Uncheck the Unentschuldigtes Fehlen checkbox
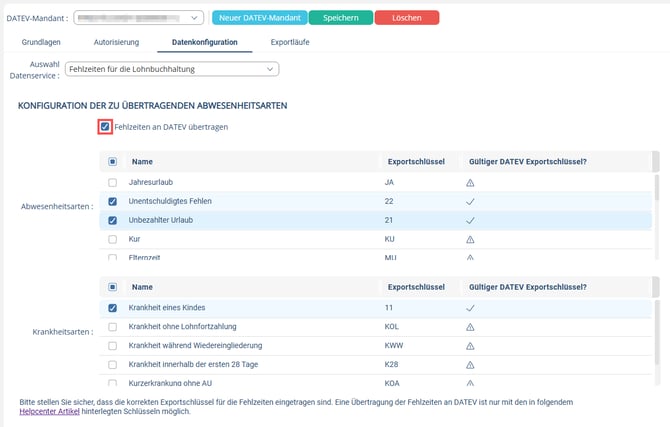This screenshot has width=670, height=427. (112, 201)
